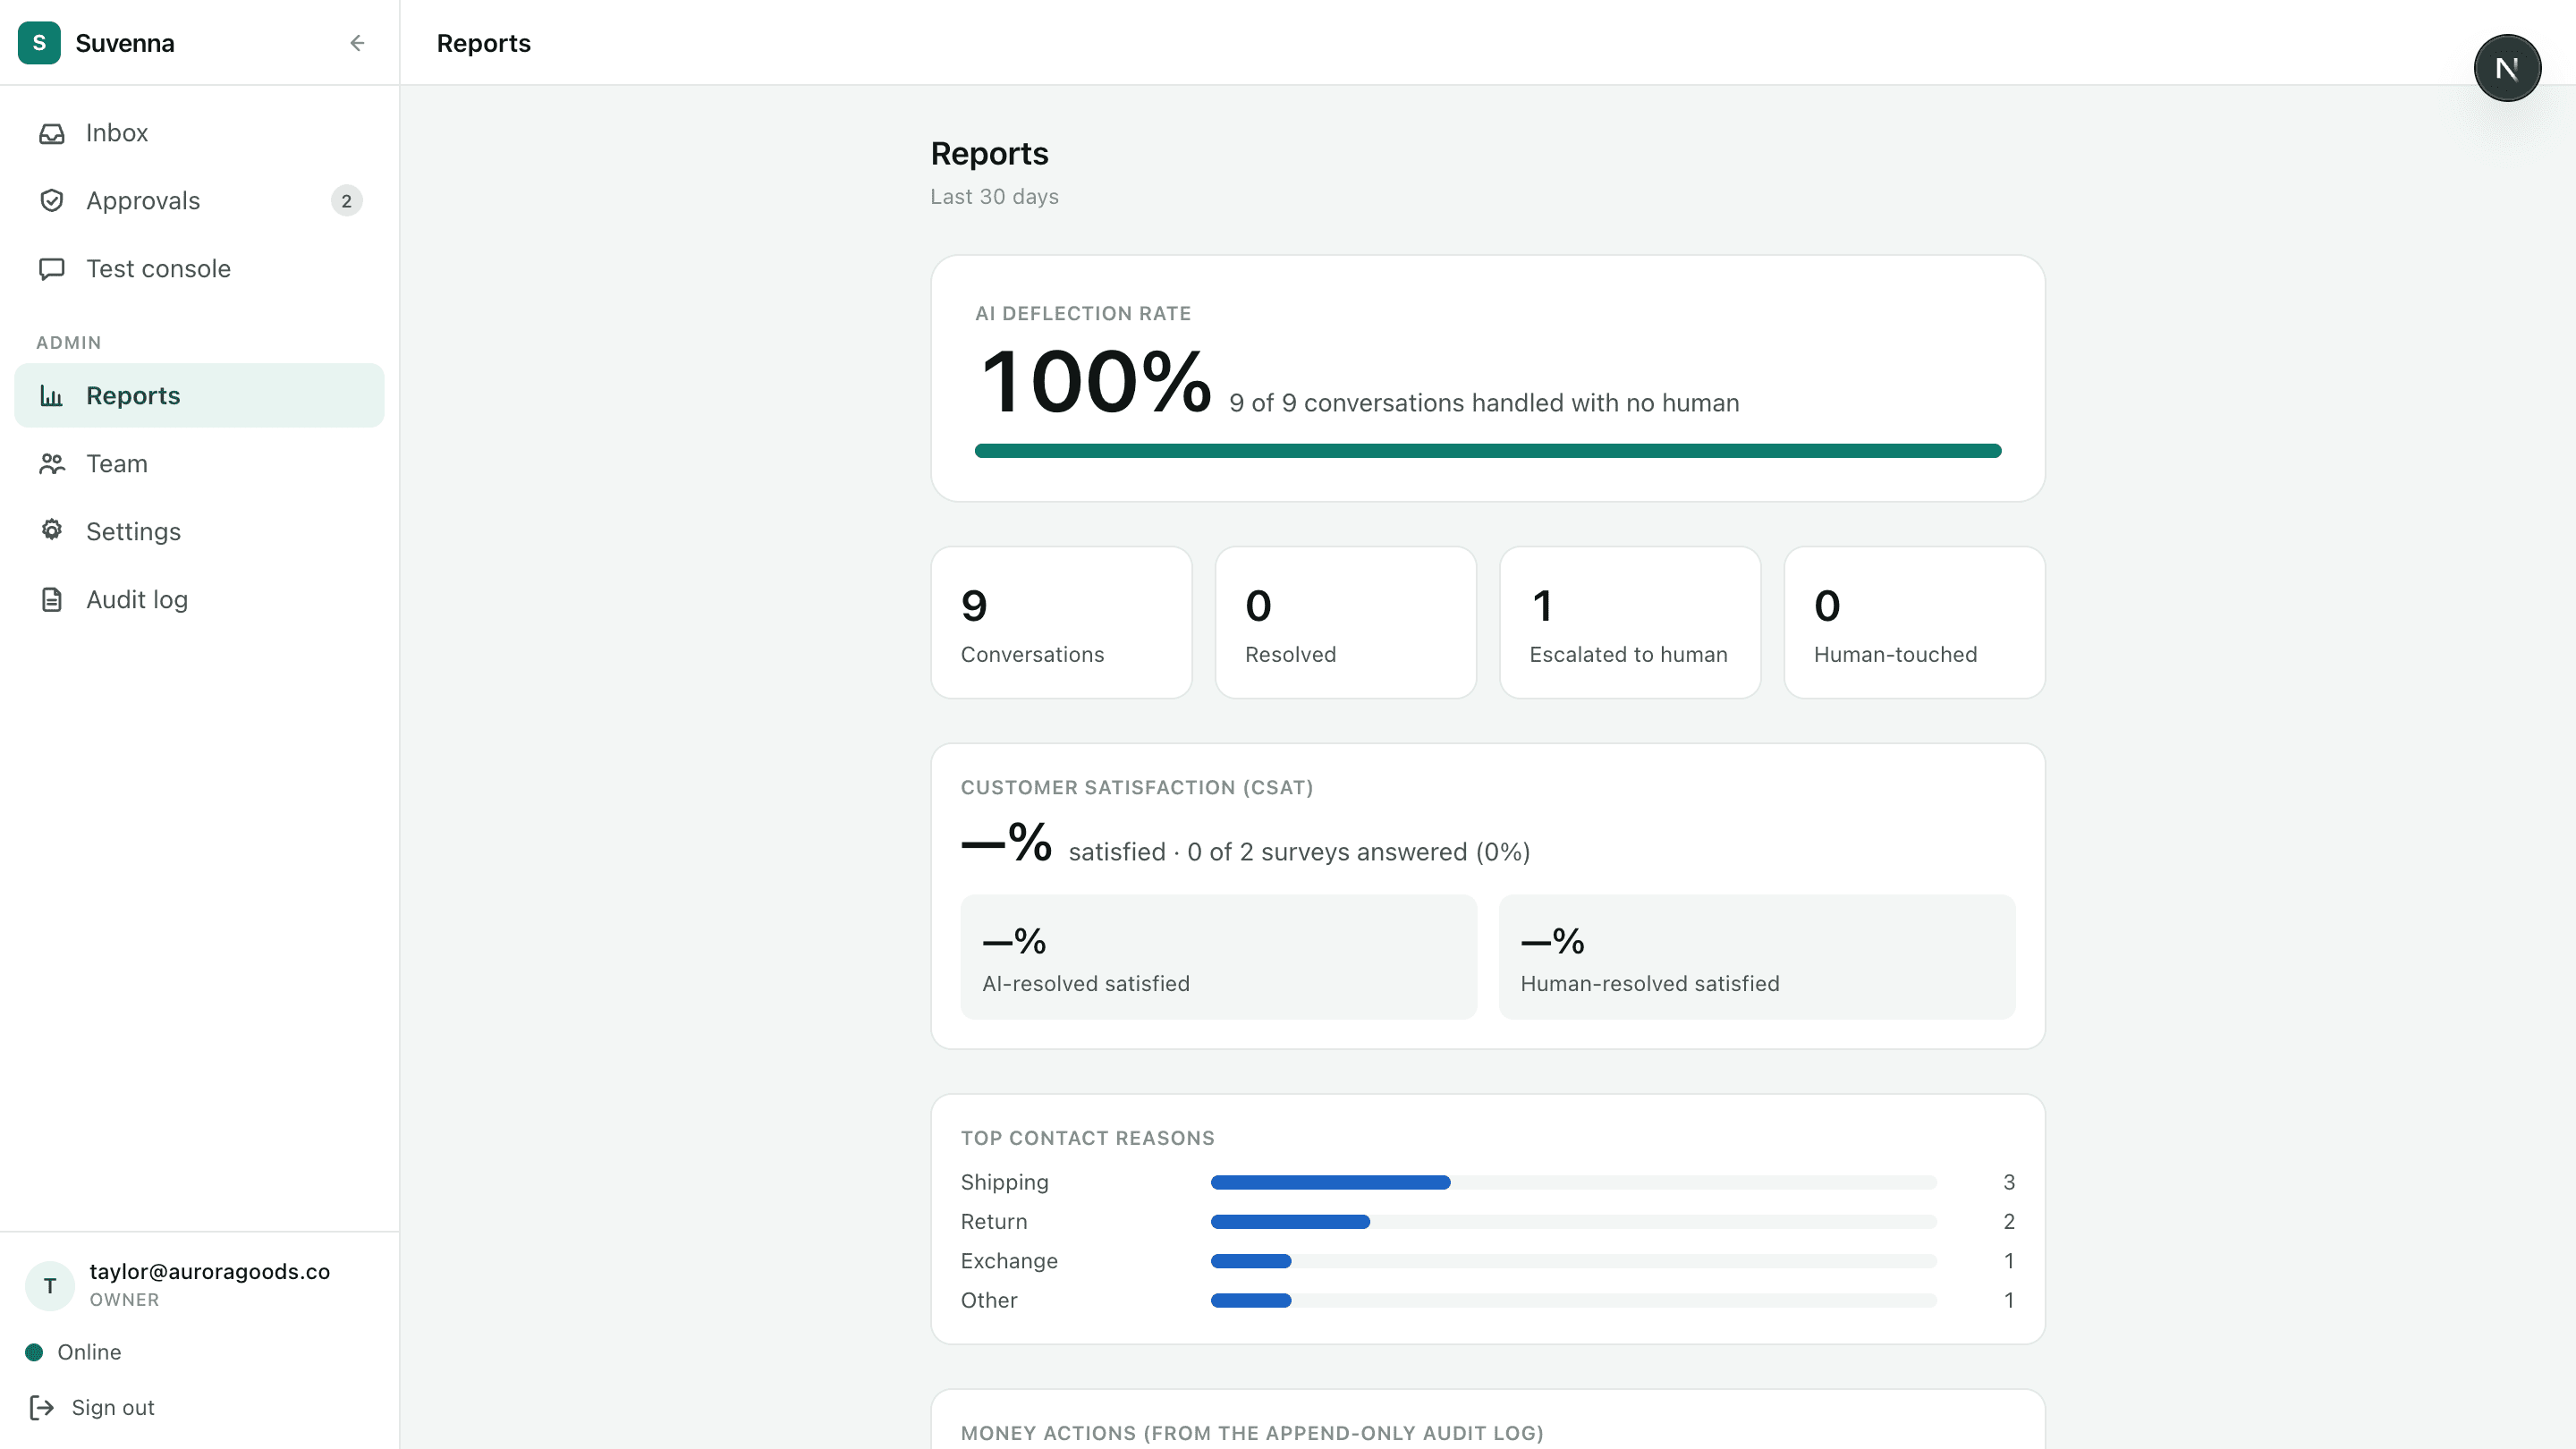Click the Human-resolved satisfied card

1757,957
